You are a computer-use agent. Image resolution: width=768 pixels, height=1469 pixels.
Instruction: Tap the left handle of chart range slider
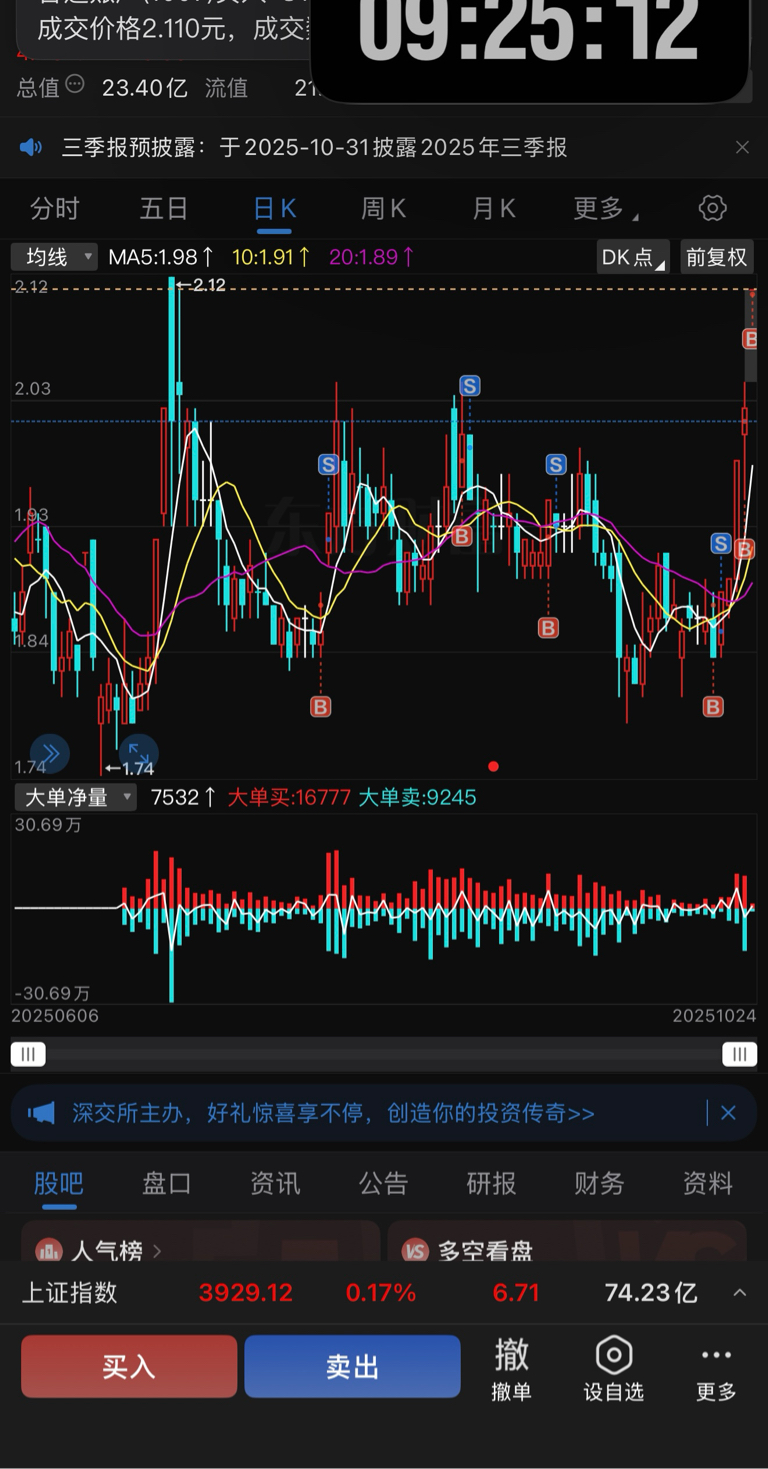28,1054
